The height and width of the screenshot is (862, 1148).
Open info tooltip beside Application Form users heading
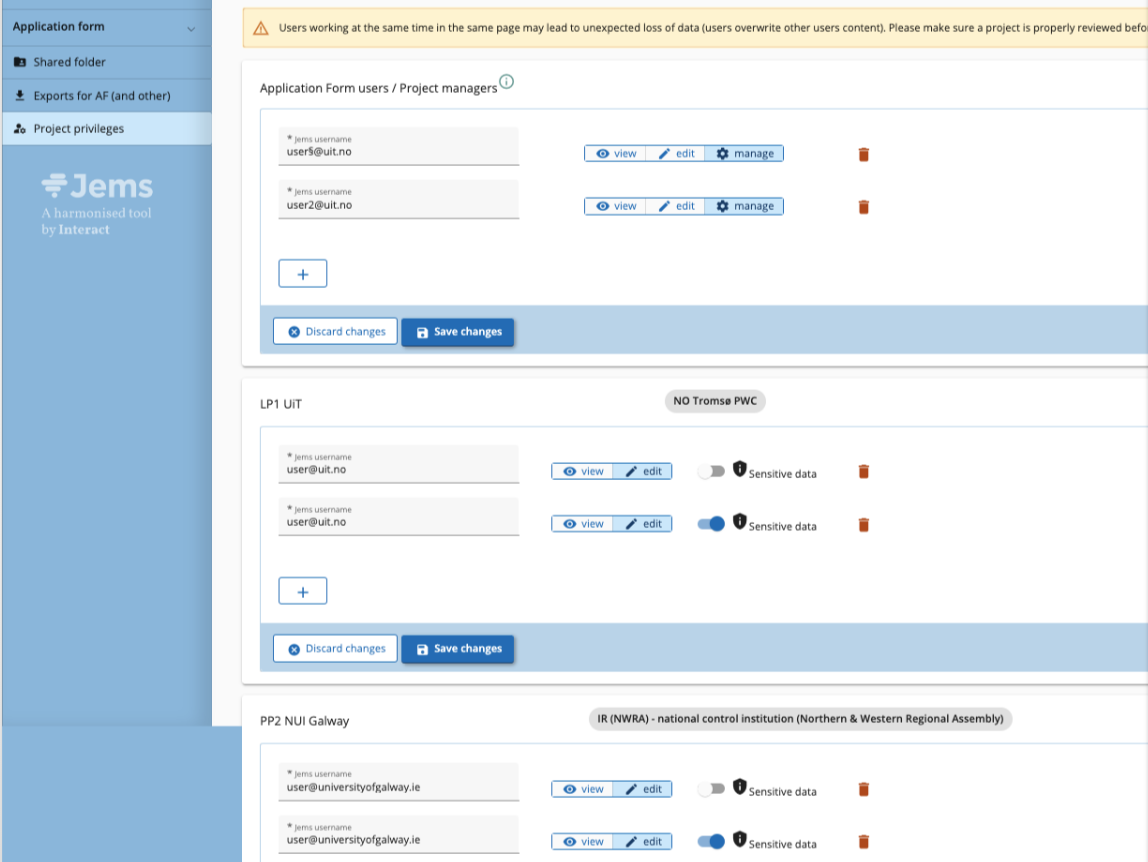point(506,83)
